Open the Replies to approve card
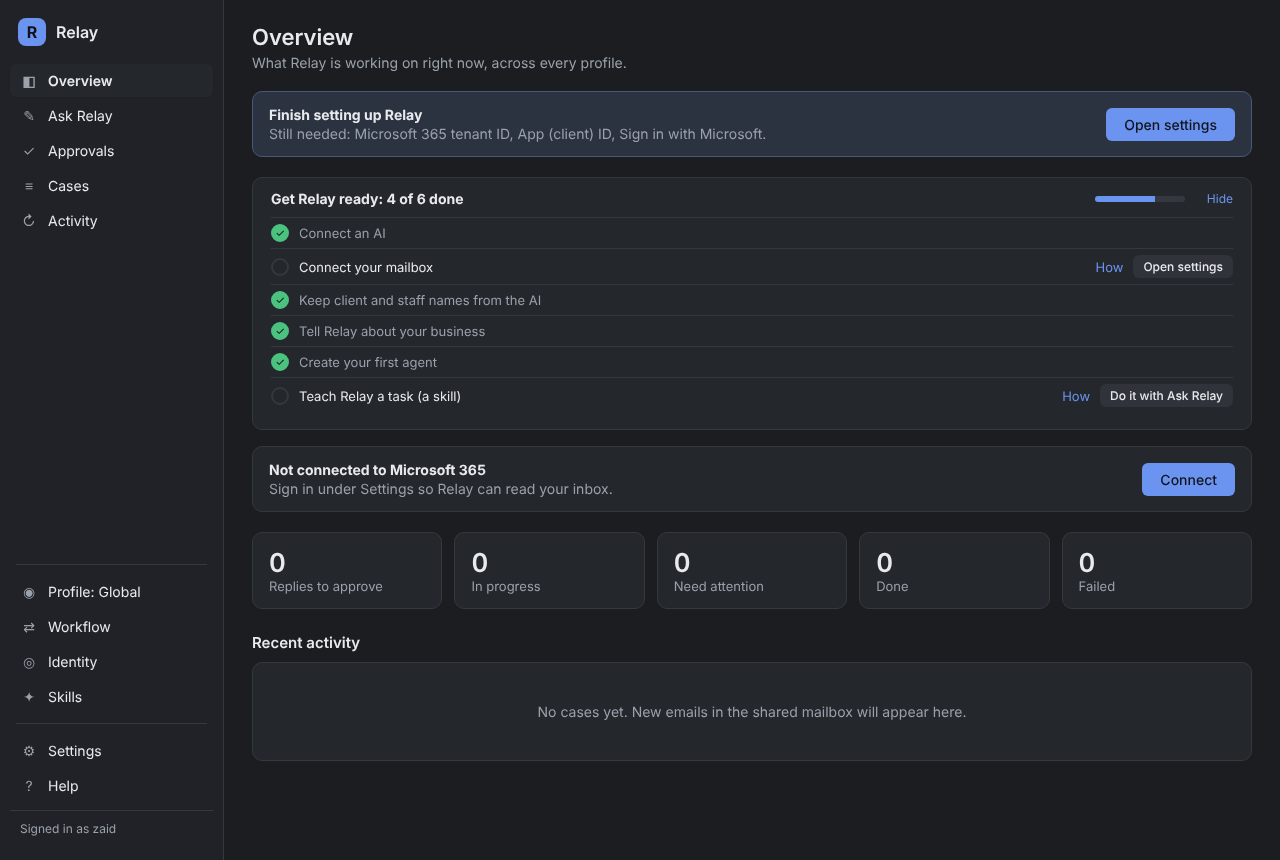 click(347, 570)
